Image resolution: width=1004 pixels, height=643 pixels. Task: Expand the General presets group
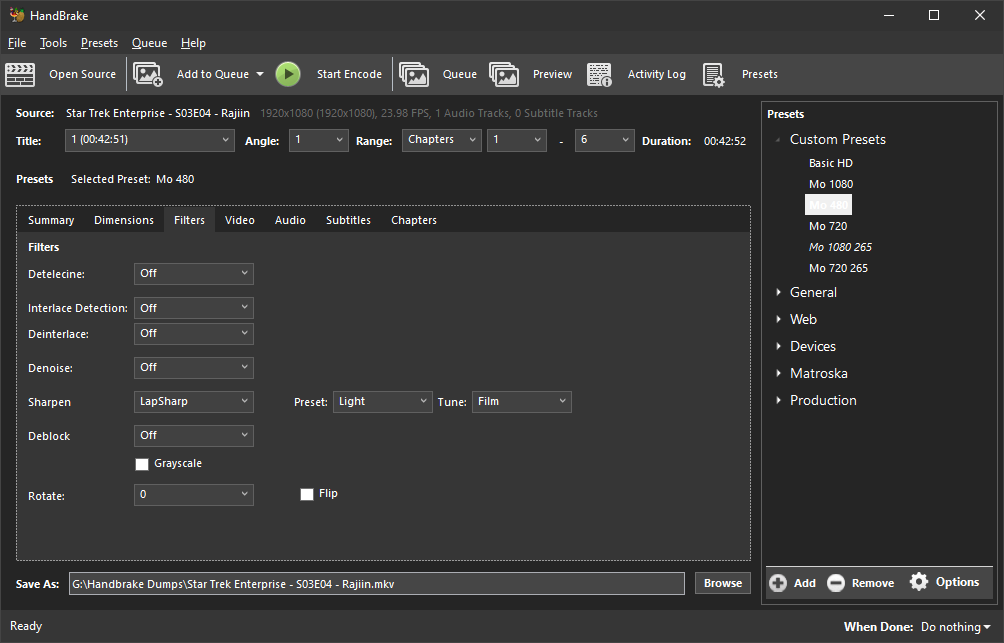[x=780, y=293]
